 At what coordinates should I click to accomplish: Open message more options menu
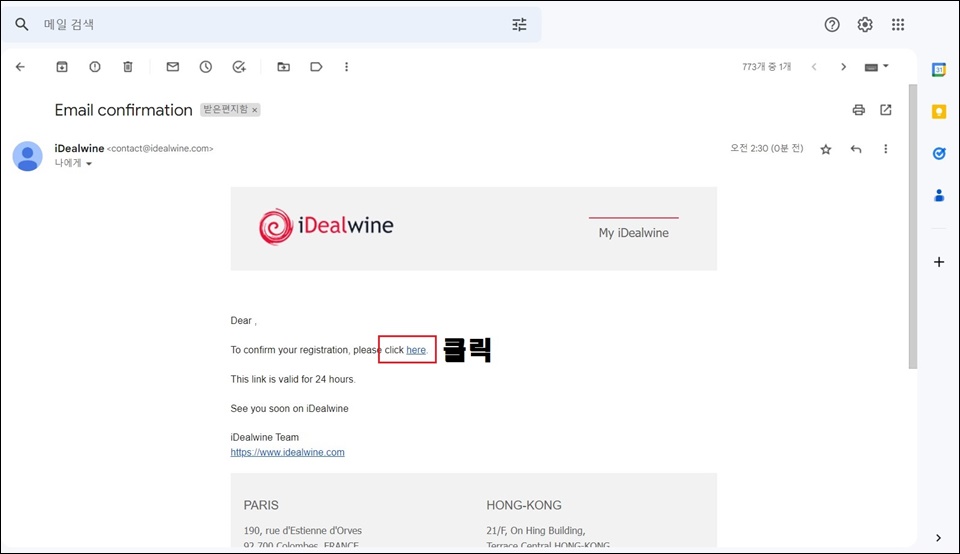(885, 149)
